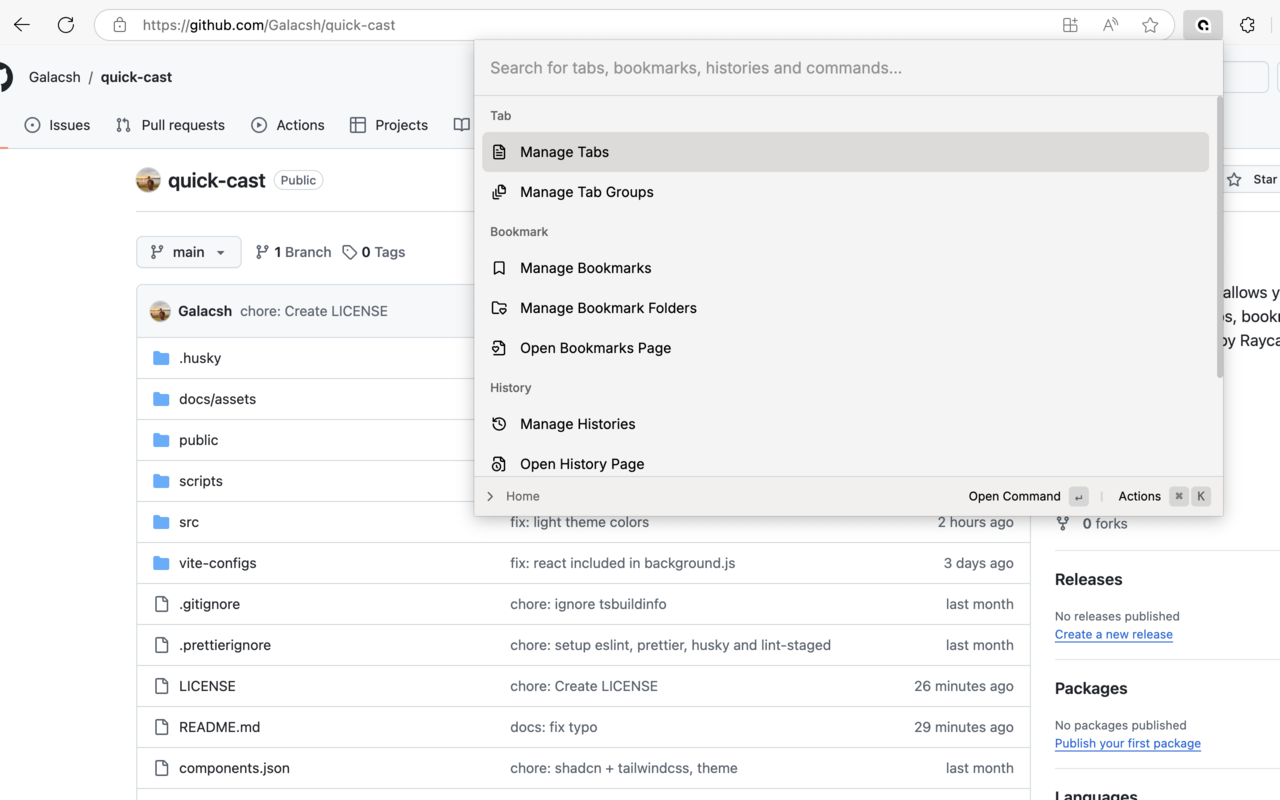The width and height of the screenshot is (1280, 800).
Task: Open the browser extensions puzzle icon
Action: [1247, 25]
